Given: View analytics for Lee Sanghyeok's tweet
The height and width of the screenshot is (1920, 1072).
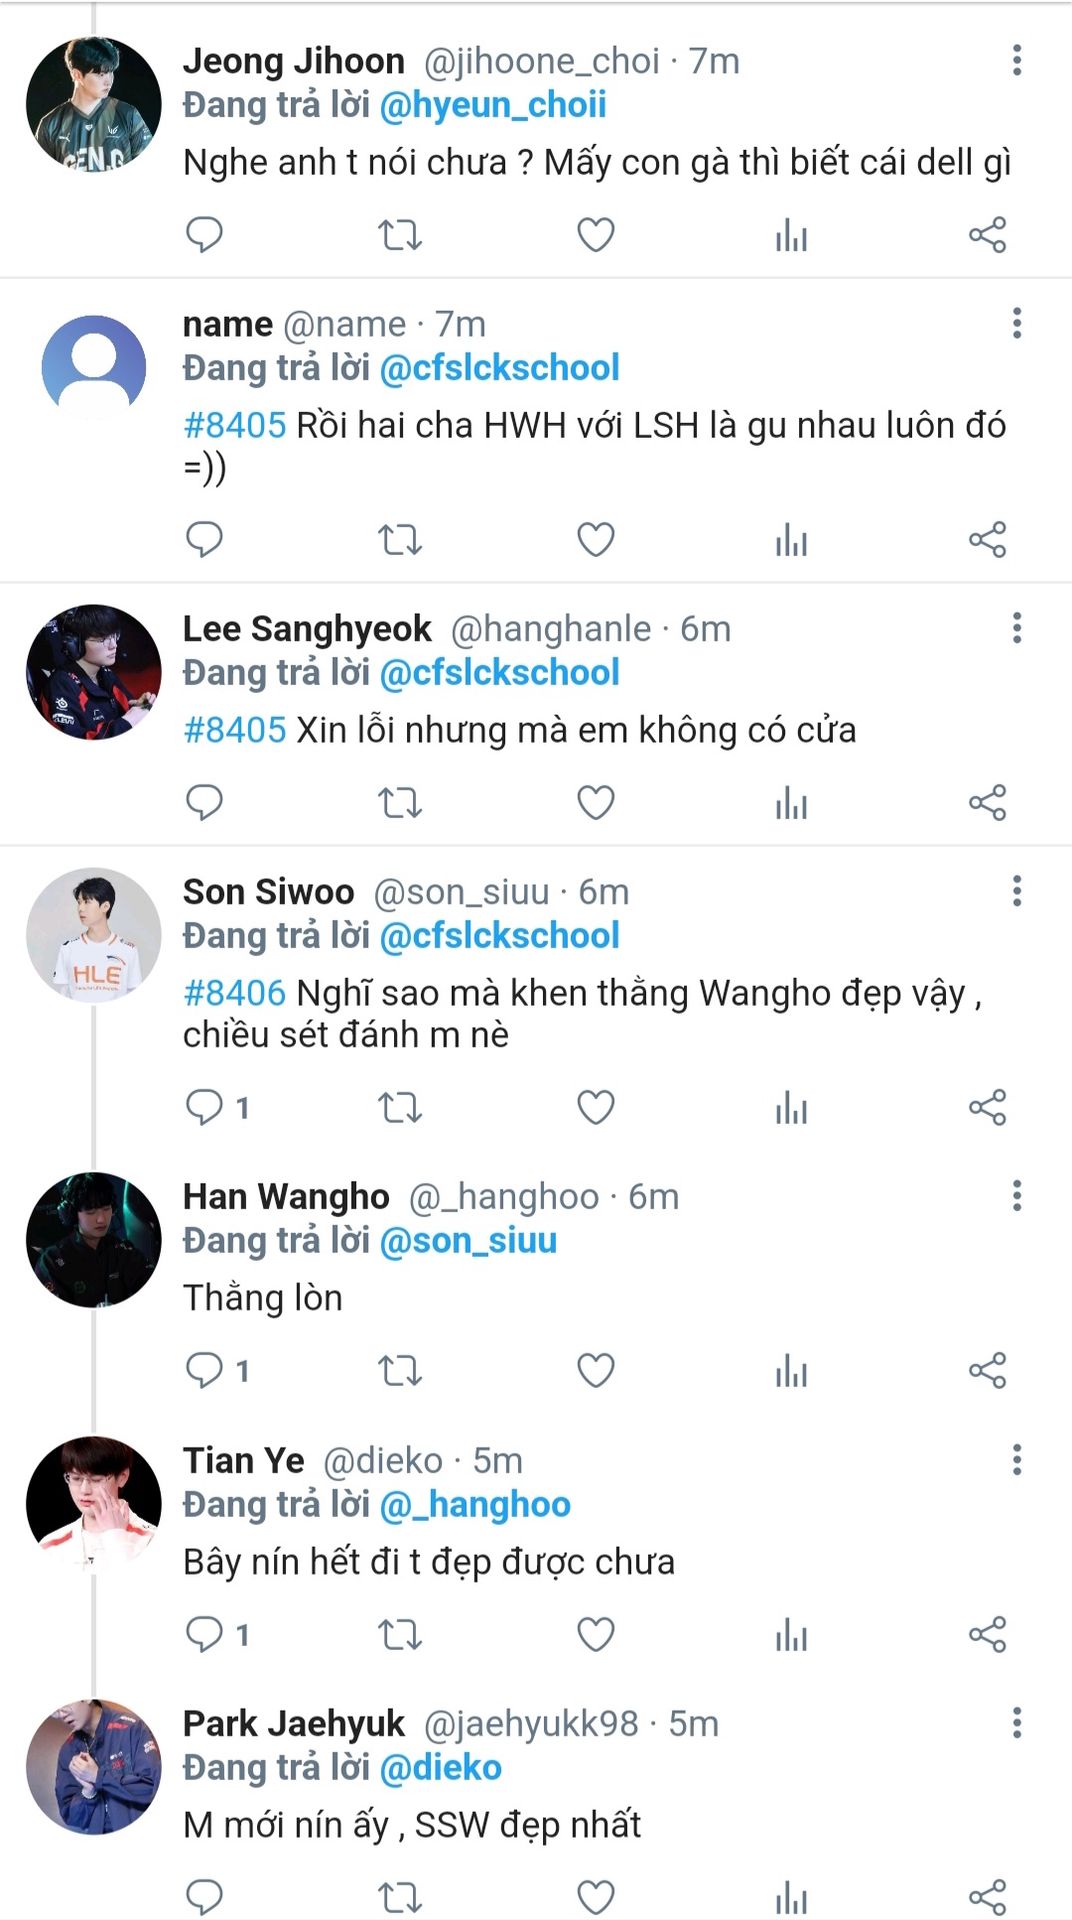Looking at the screenshot, I should click(790, 802).
